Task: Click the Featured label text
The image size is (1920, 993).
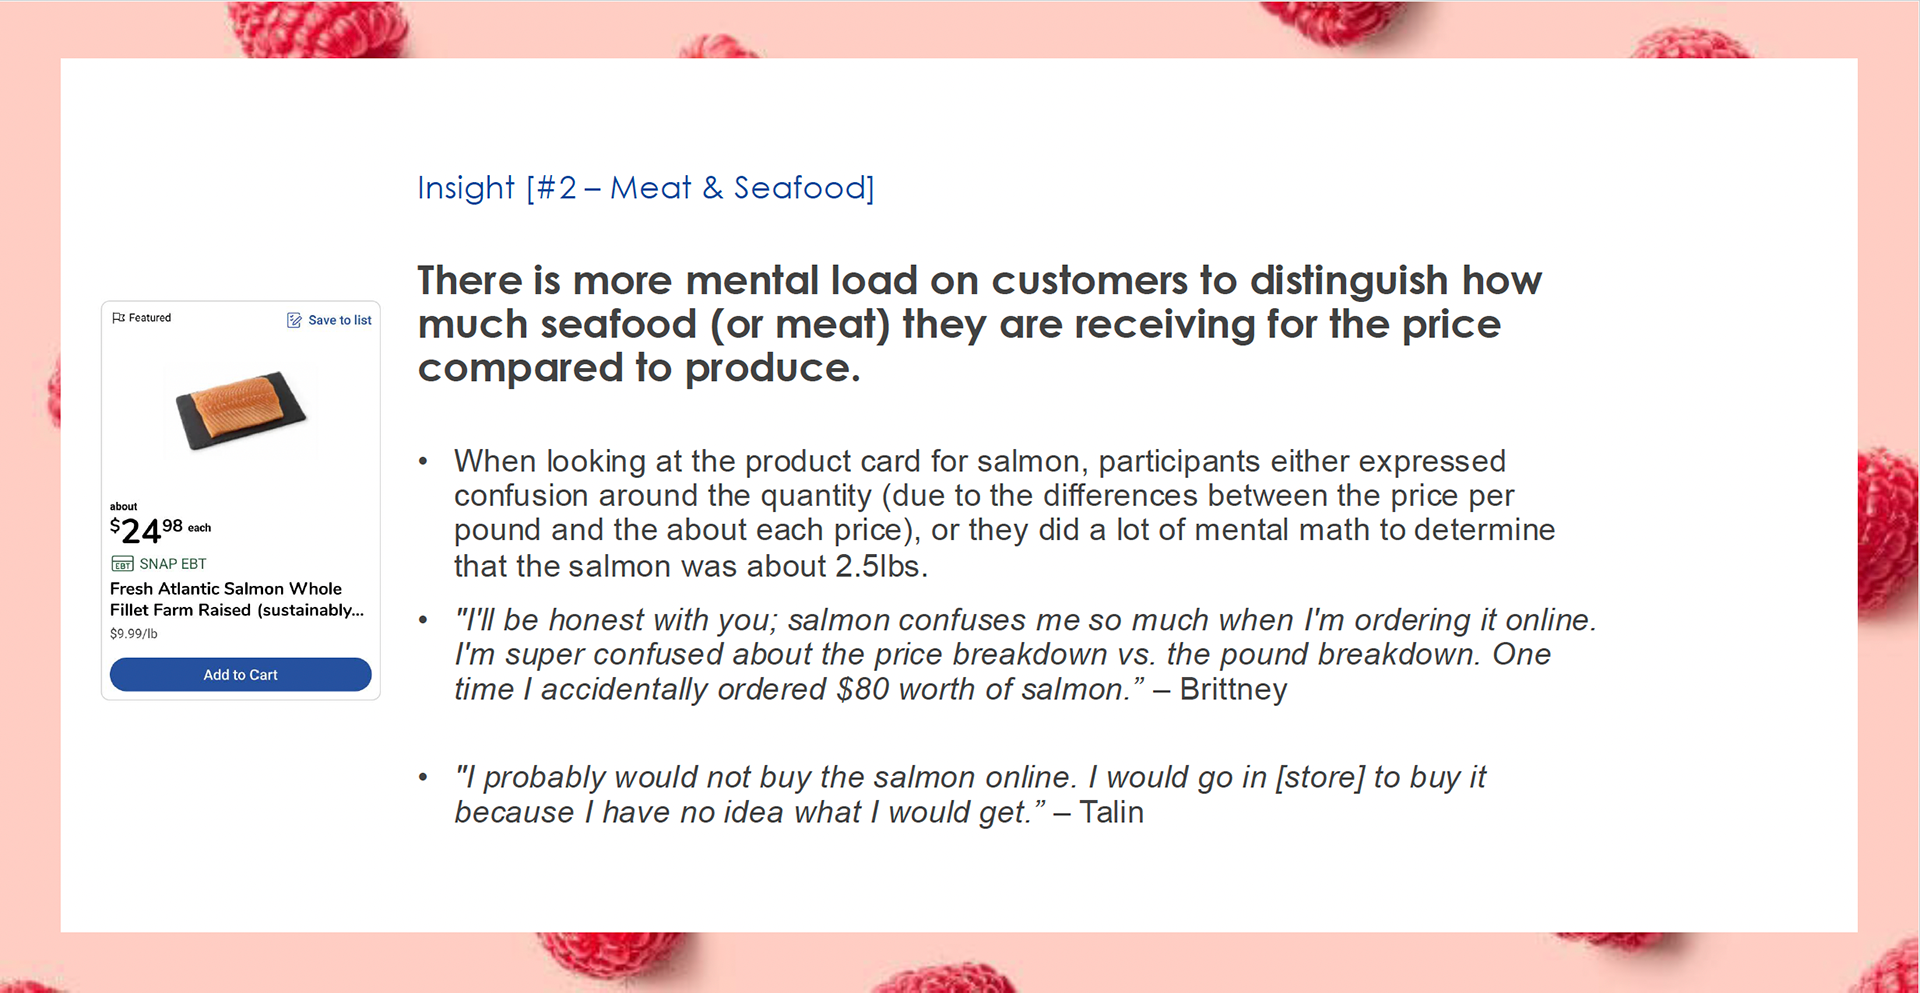Action: (x=150, y=318)
